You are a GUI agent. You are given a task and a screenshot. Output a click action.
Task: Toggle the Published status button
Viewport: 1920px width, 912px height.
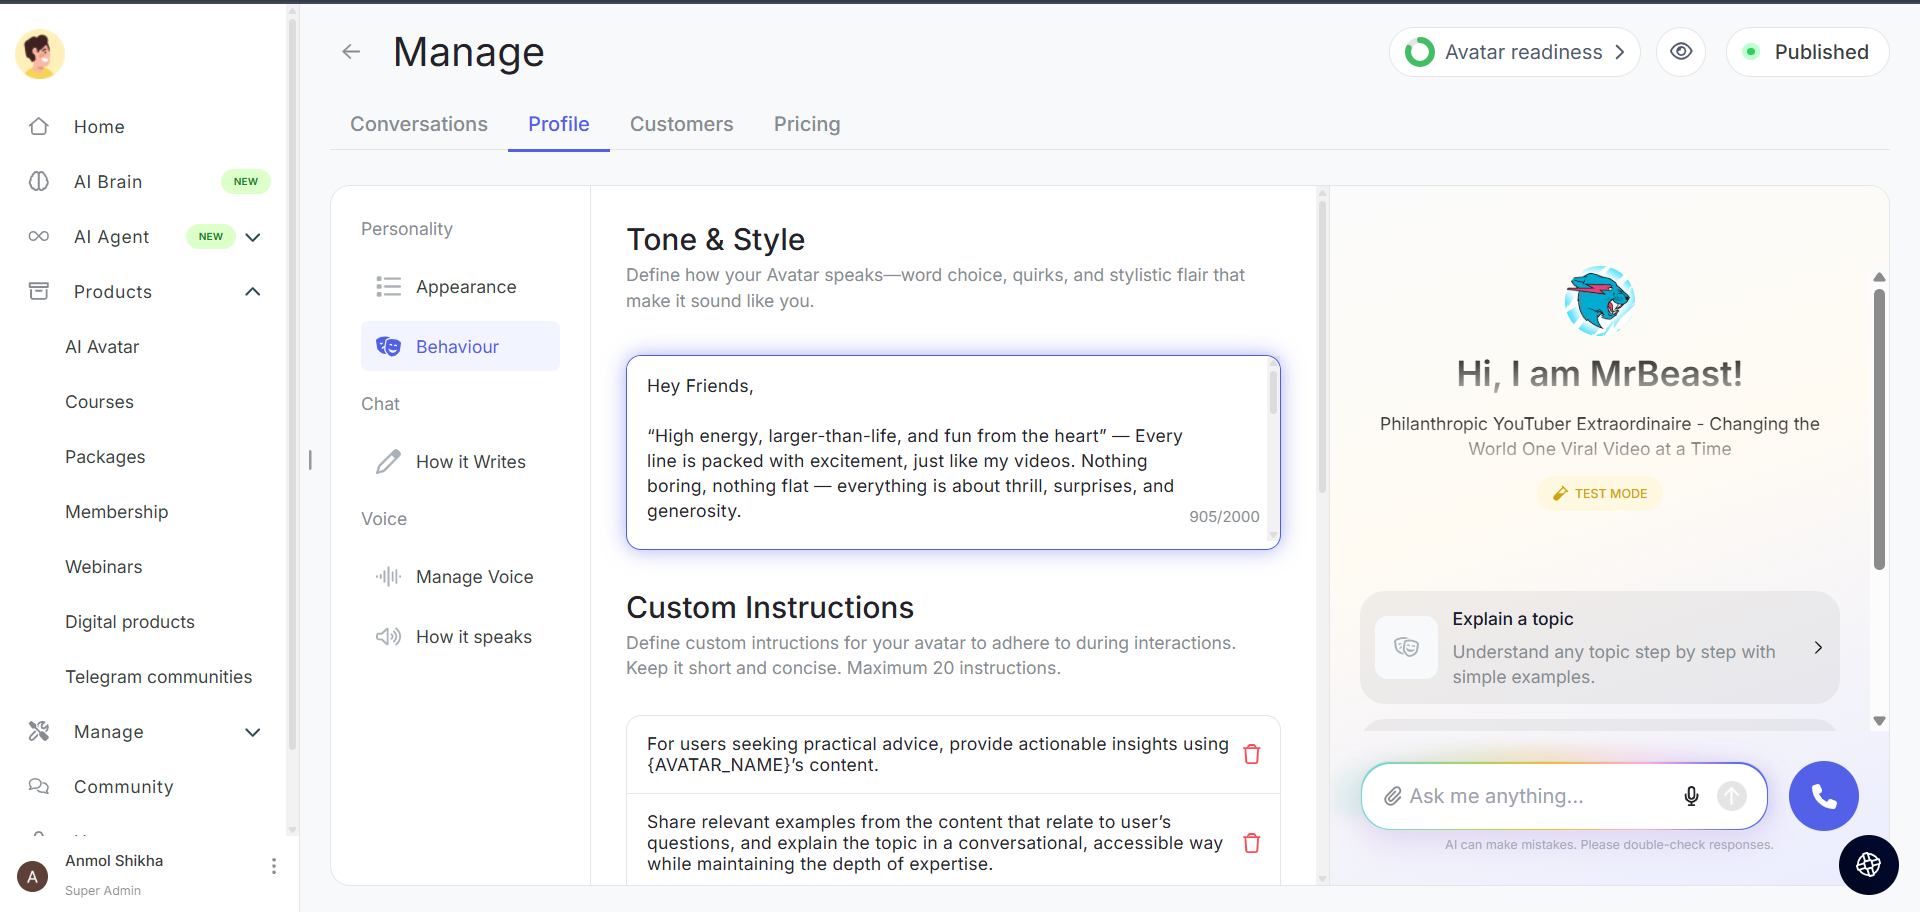[x=1807, y=52]
